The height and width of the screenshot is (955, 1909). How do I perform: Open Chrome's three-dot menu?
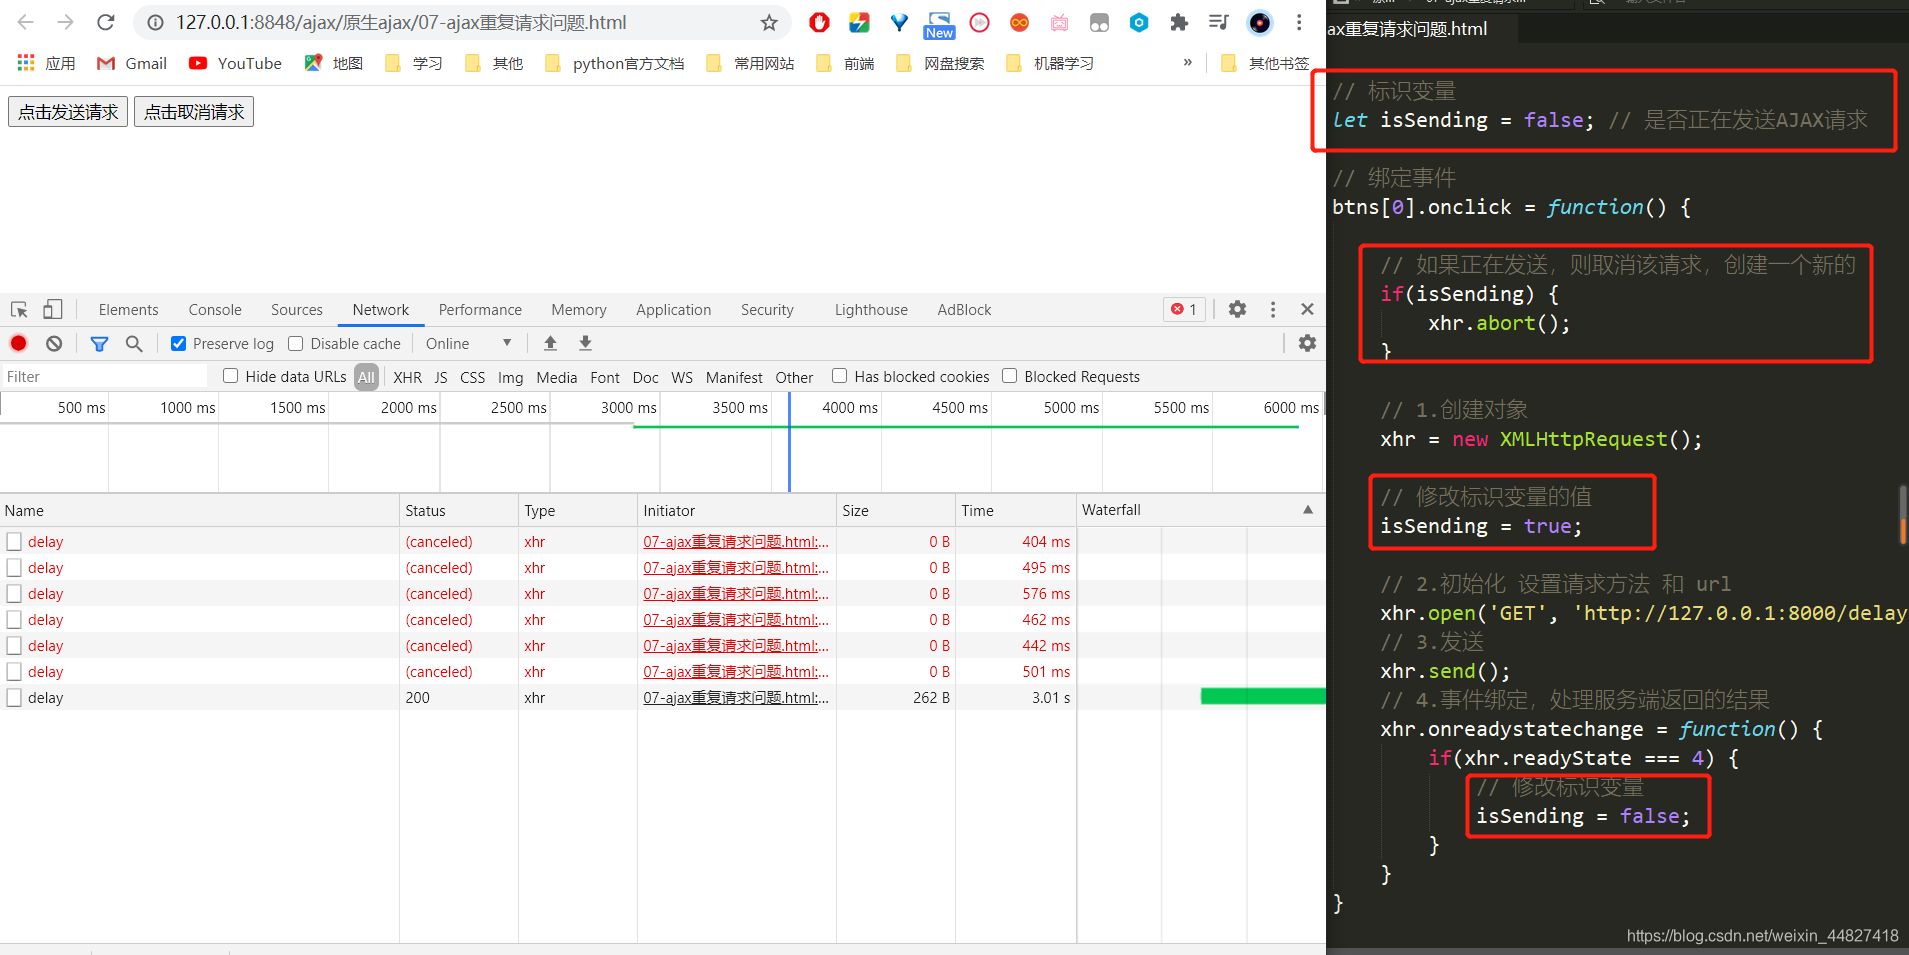1299,22
